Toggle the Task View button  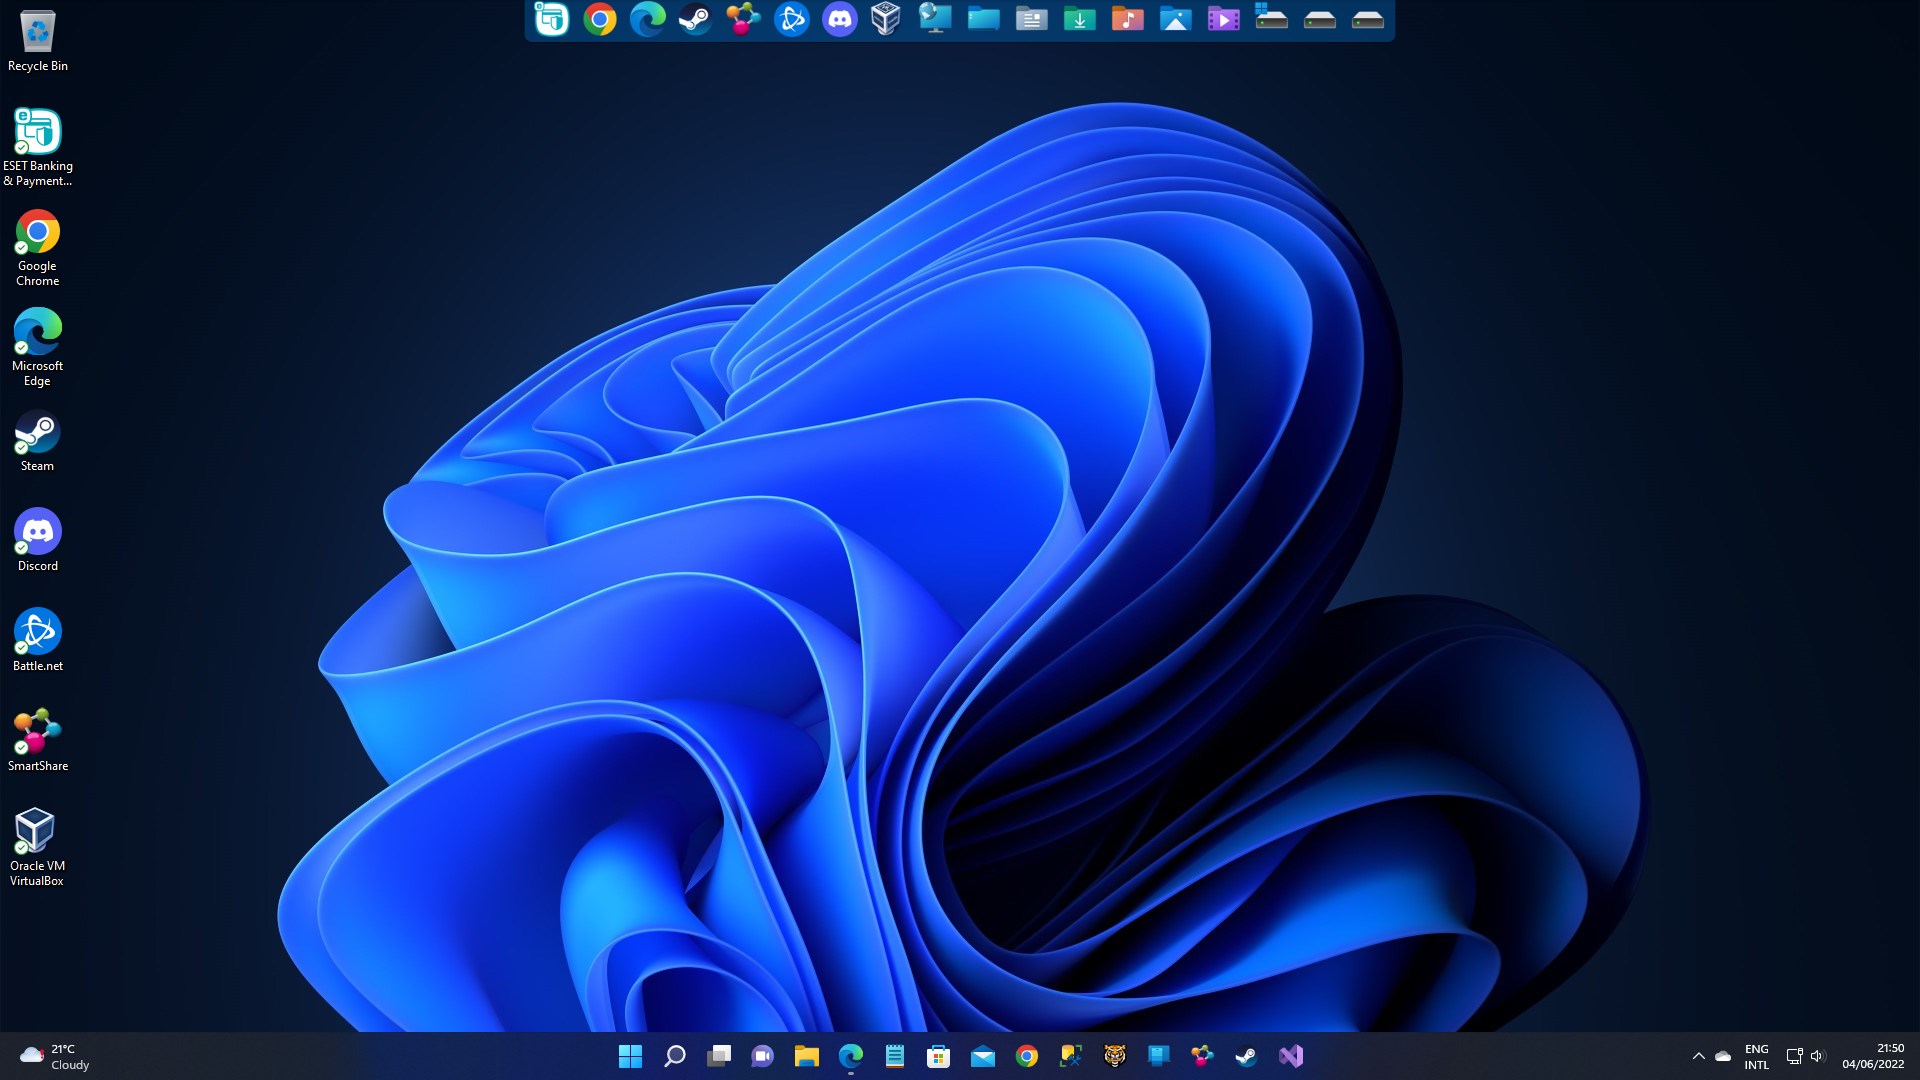click(719, 1056)
